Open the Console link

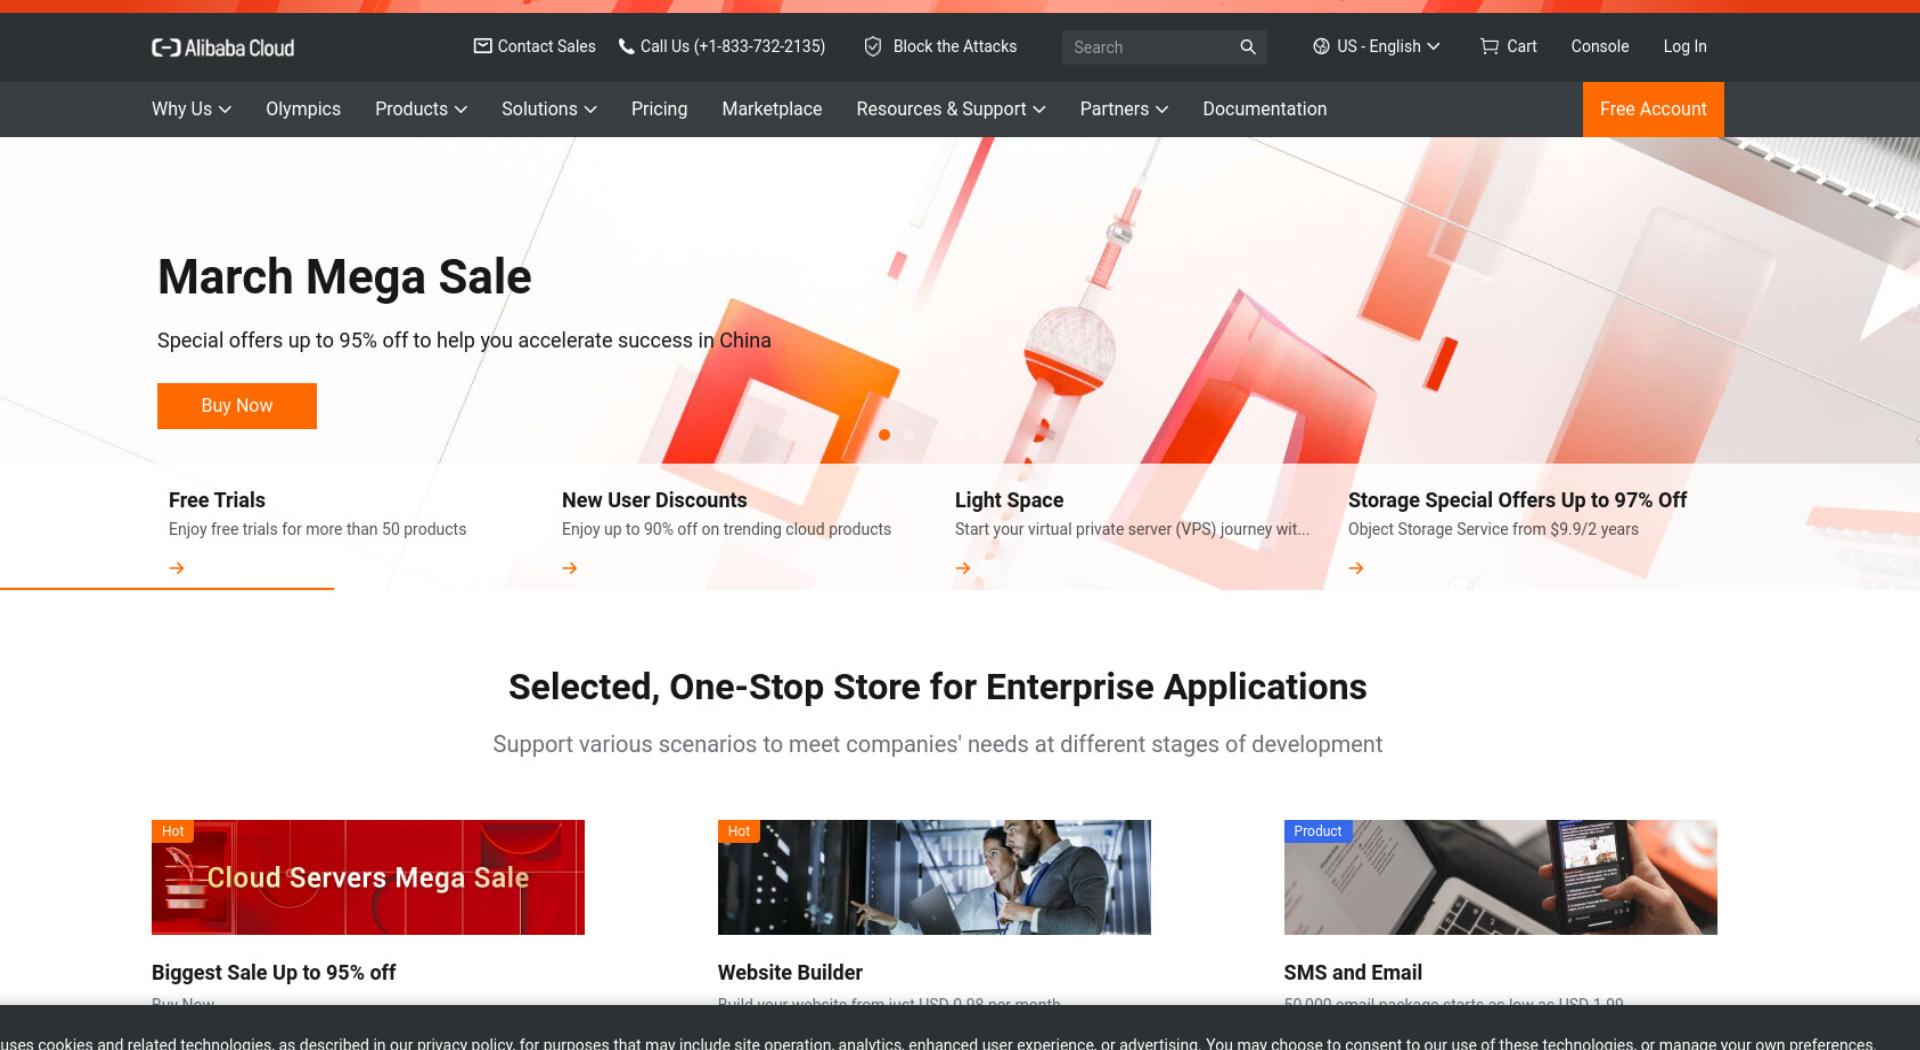(x=1600, y=46)
